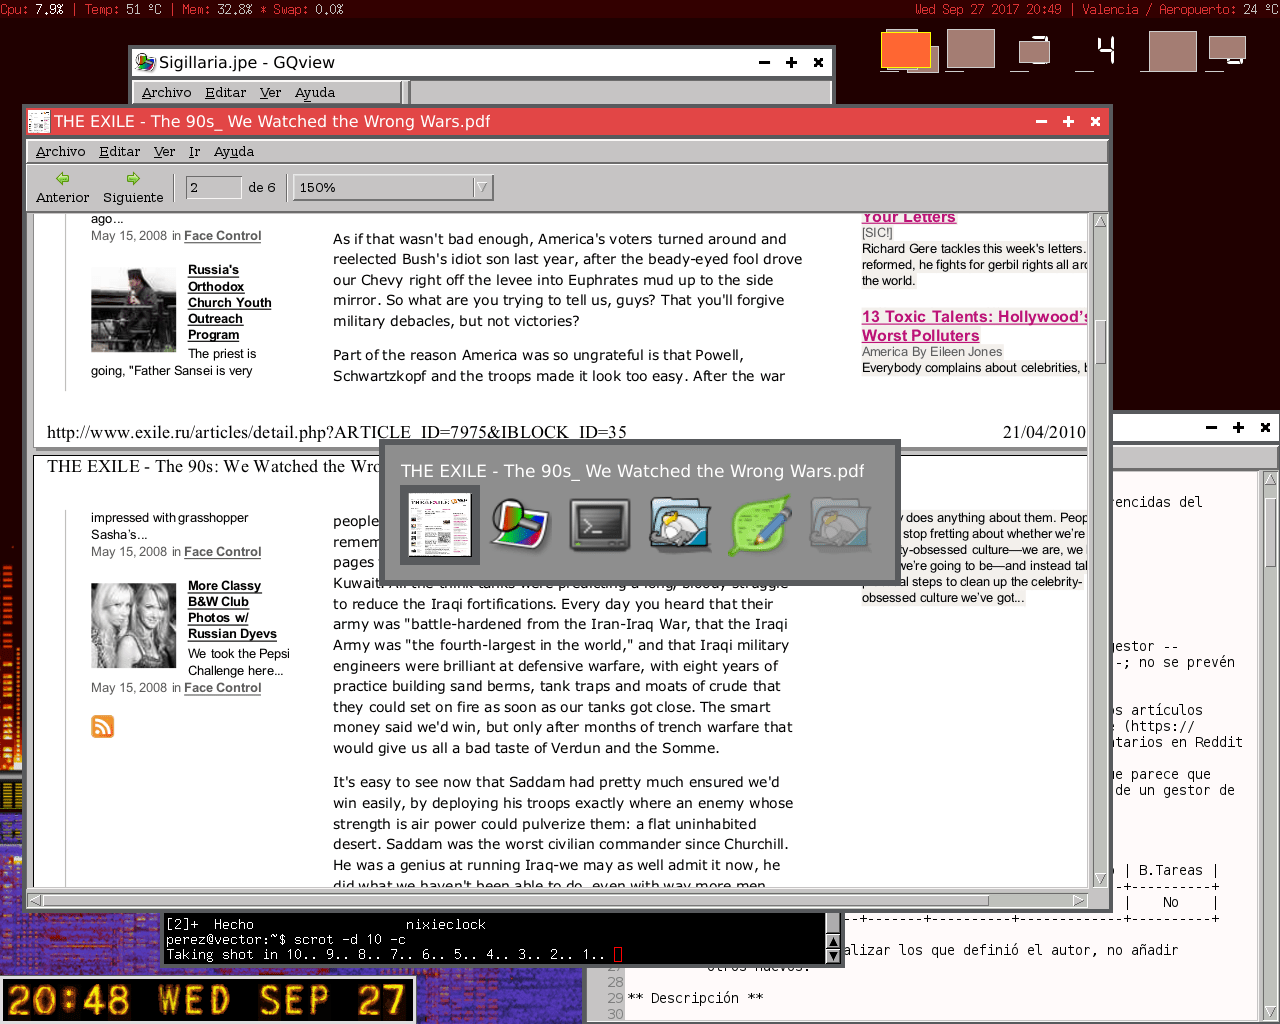This screenshot has height=1024, width=1280.
Task: Click the Temp: 51 °C status readout
Action: [123, 9]
